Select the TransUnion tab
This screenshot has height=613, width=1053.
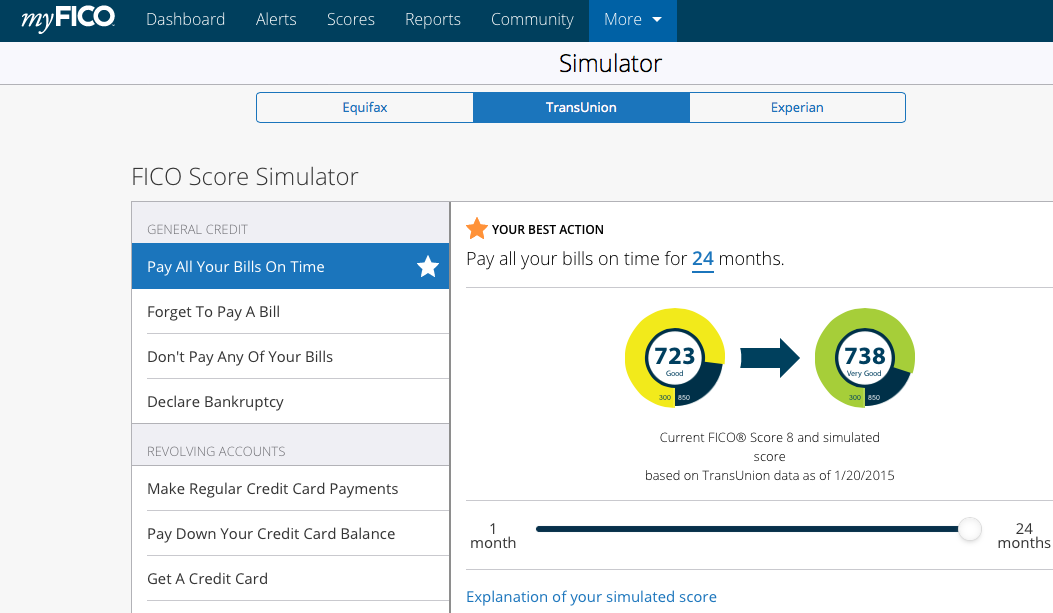pyautogui.click(x=581, y=107)
